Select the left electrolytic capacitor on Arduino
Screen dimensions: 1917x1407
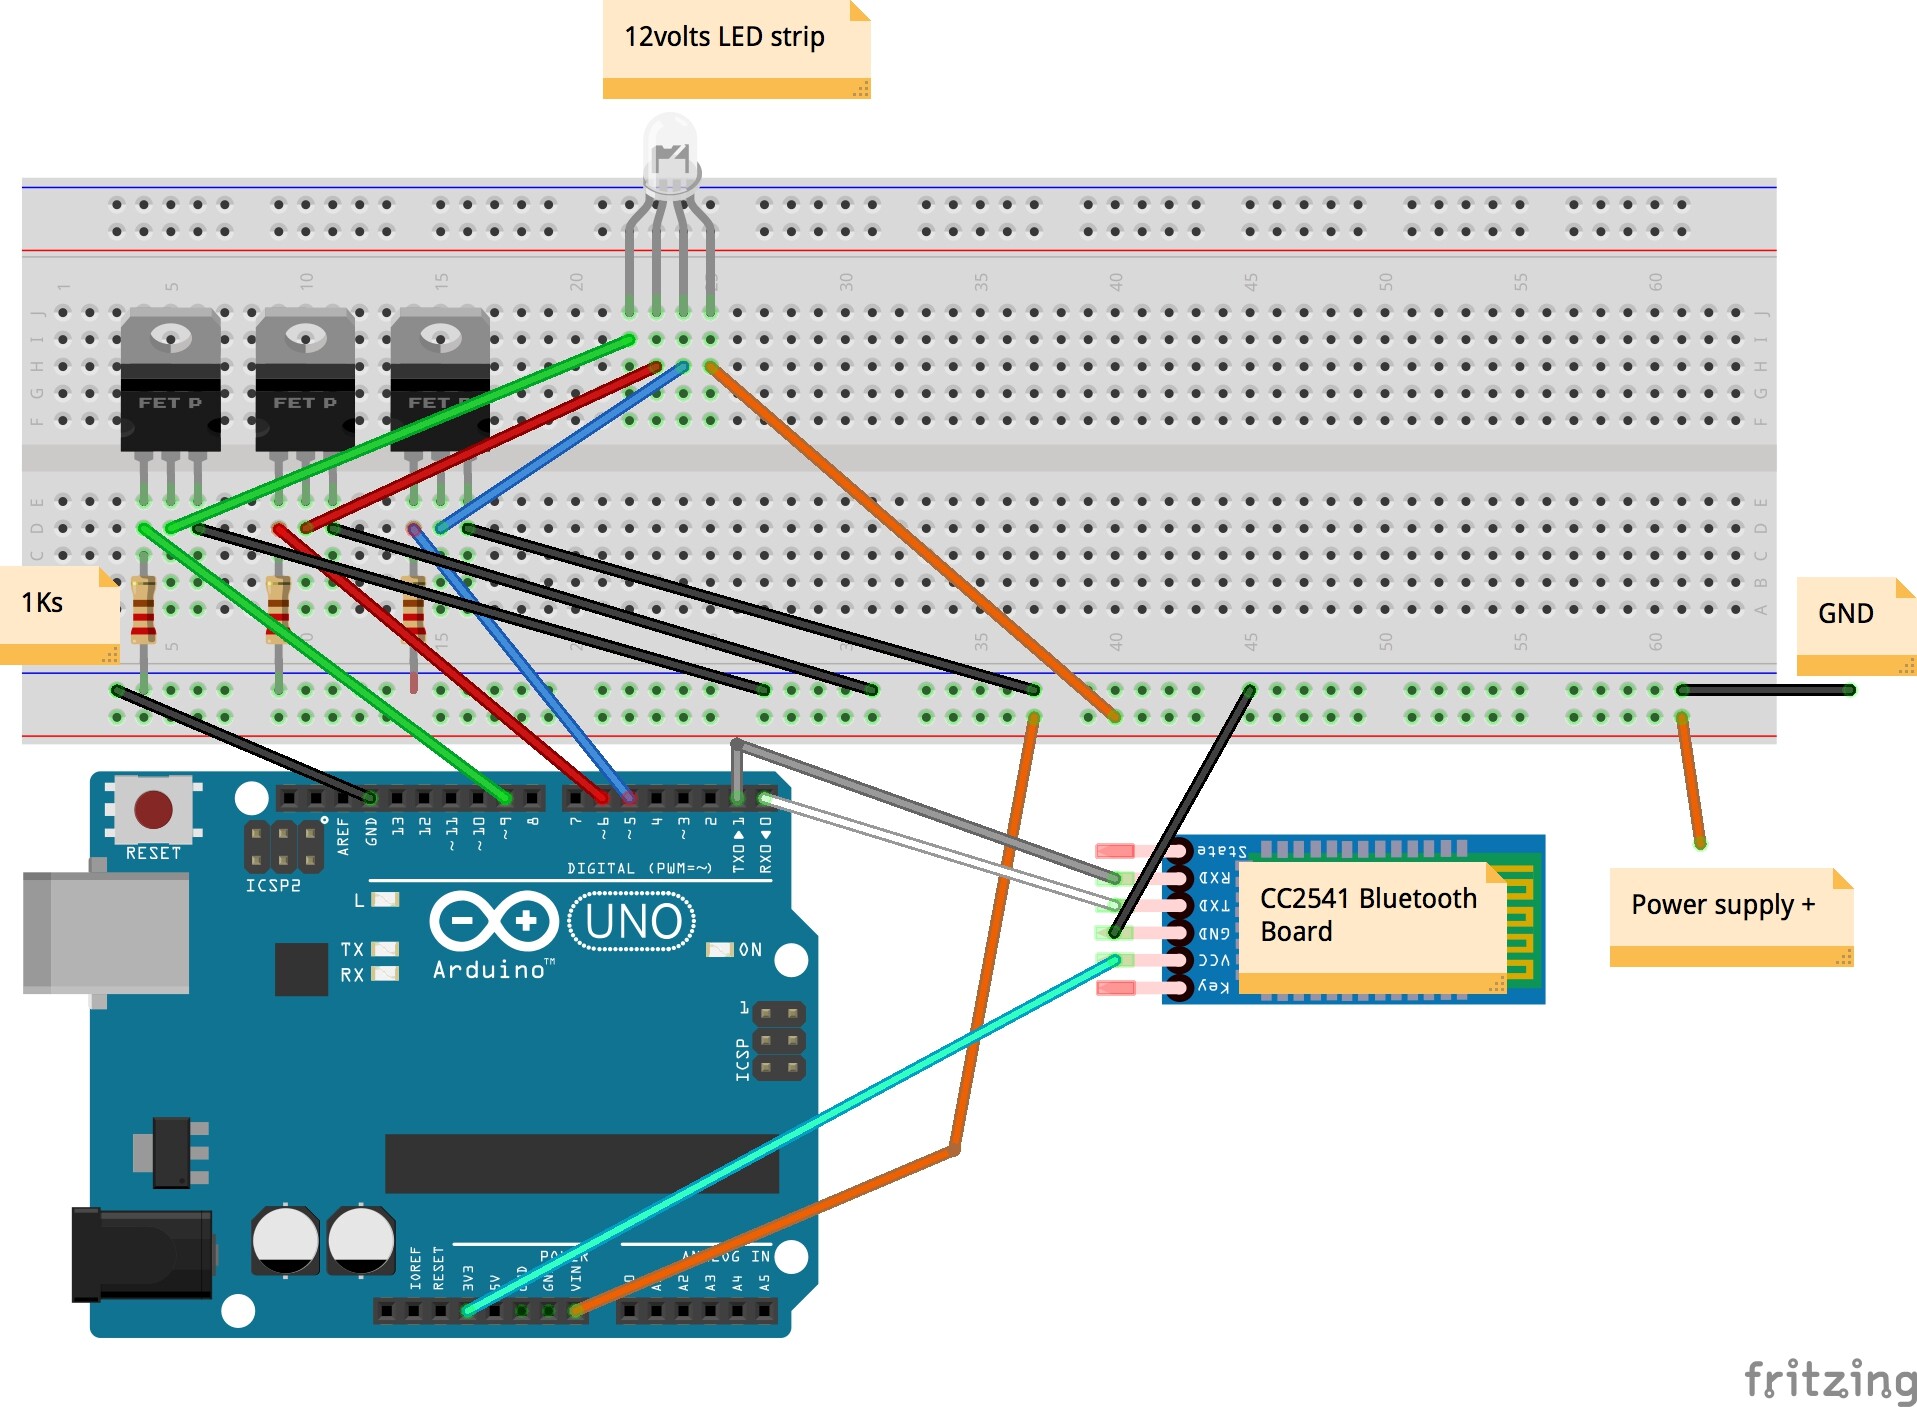[285, 1240]
